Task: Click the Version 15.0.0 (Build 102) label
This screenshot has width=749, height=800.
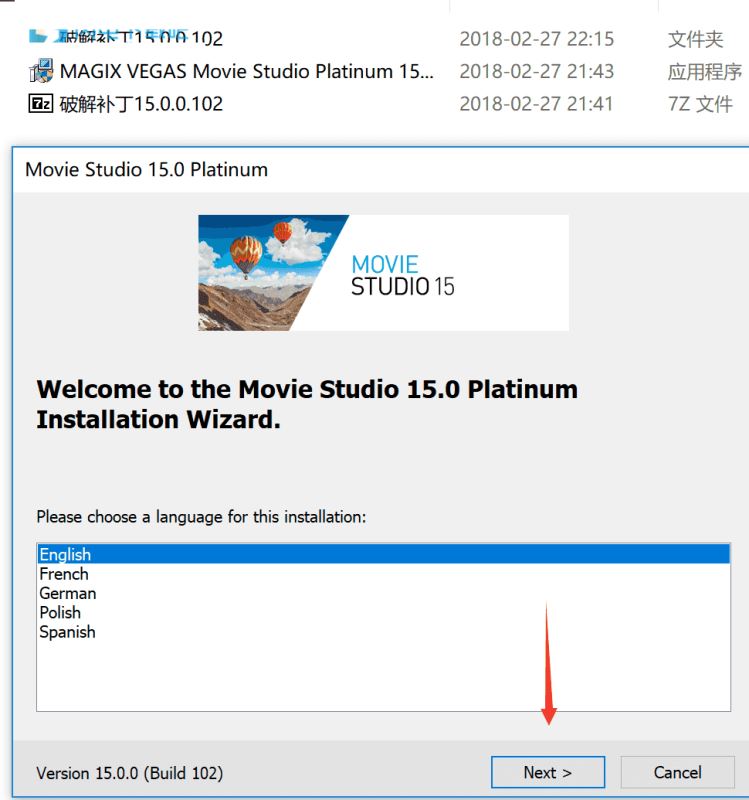Action: (130, 773)
